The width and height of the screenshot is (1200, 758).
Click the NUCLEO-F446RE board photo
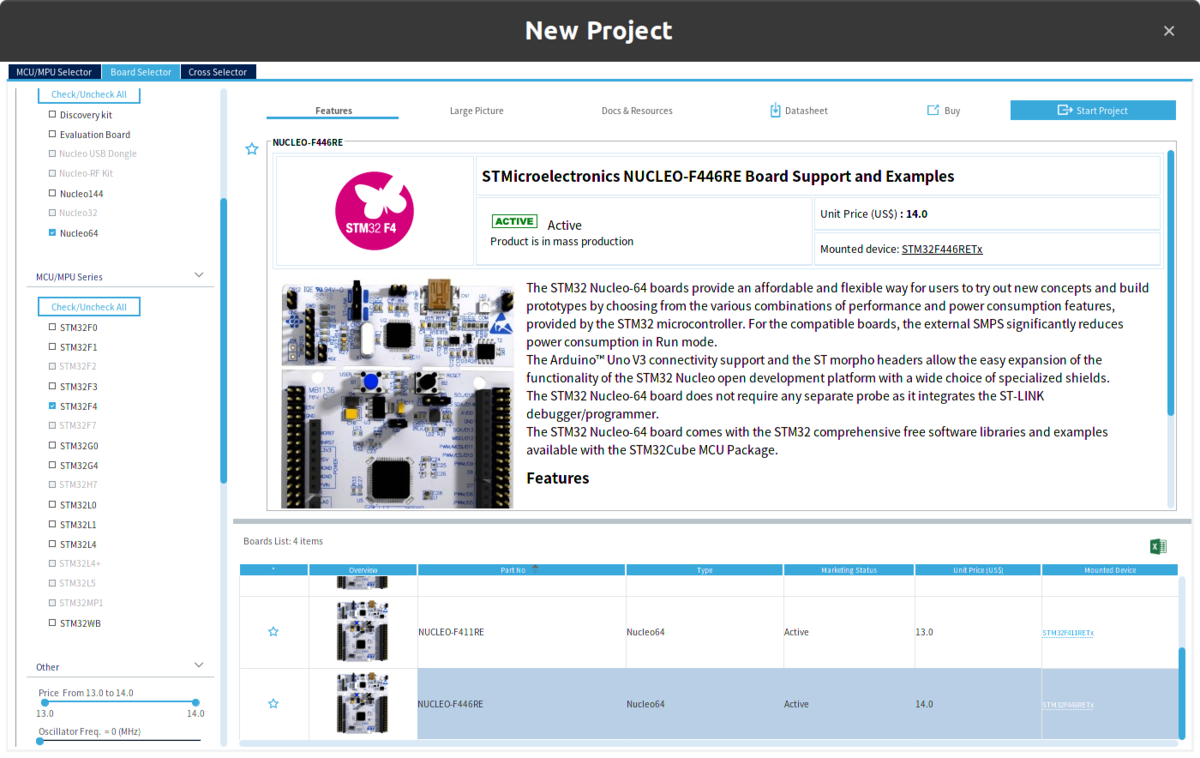[x=397, y=394]
